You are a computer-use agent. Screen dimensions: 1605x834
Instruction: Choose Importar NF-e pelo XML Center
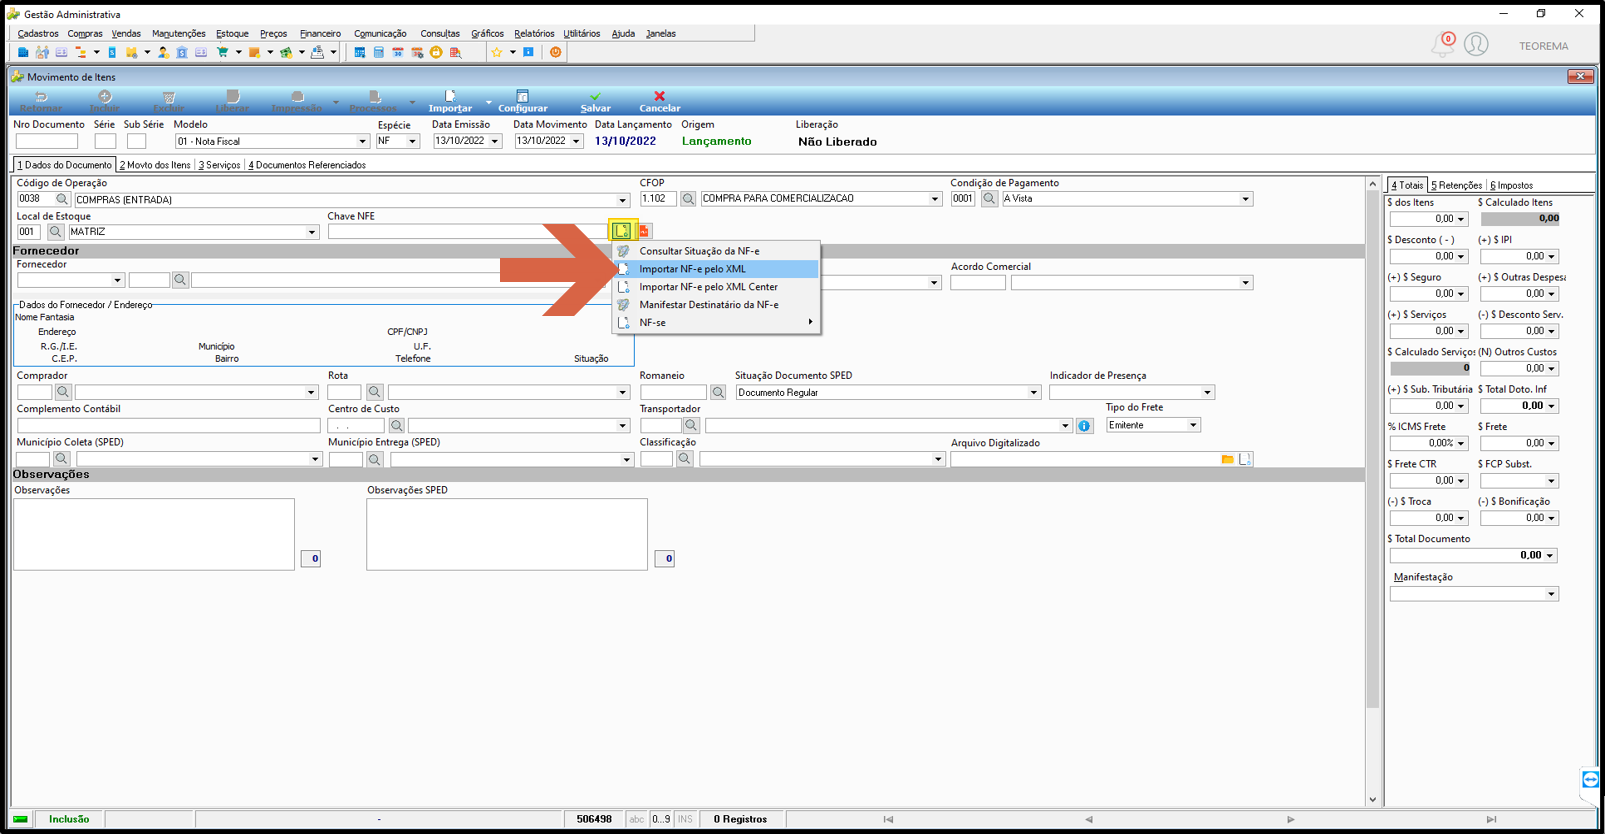coord(716,287)
